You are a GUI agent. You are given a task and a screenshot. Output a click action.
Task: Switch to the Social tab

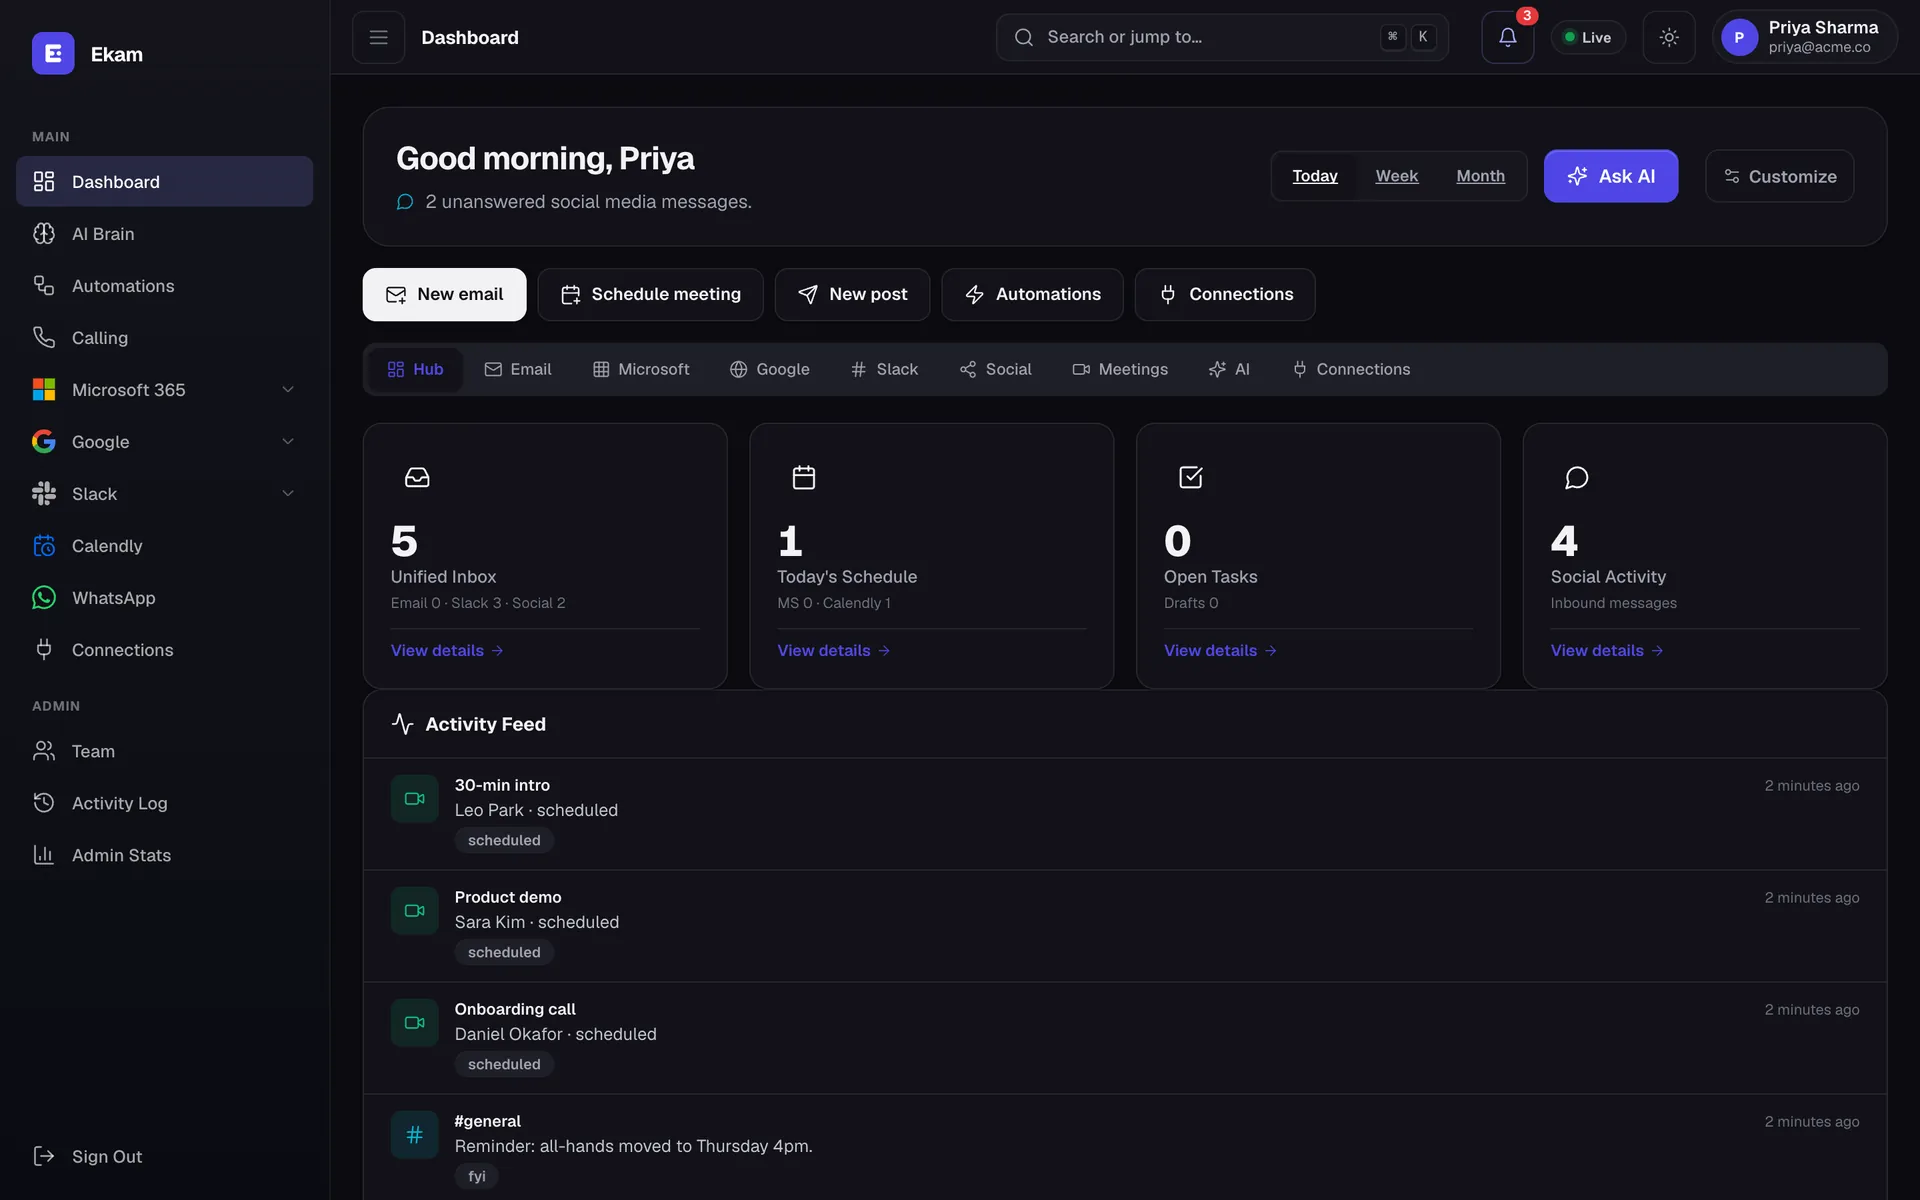coord(995,369)
